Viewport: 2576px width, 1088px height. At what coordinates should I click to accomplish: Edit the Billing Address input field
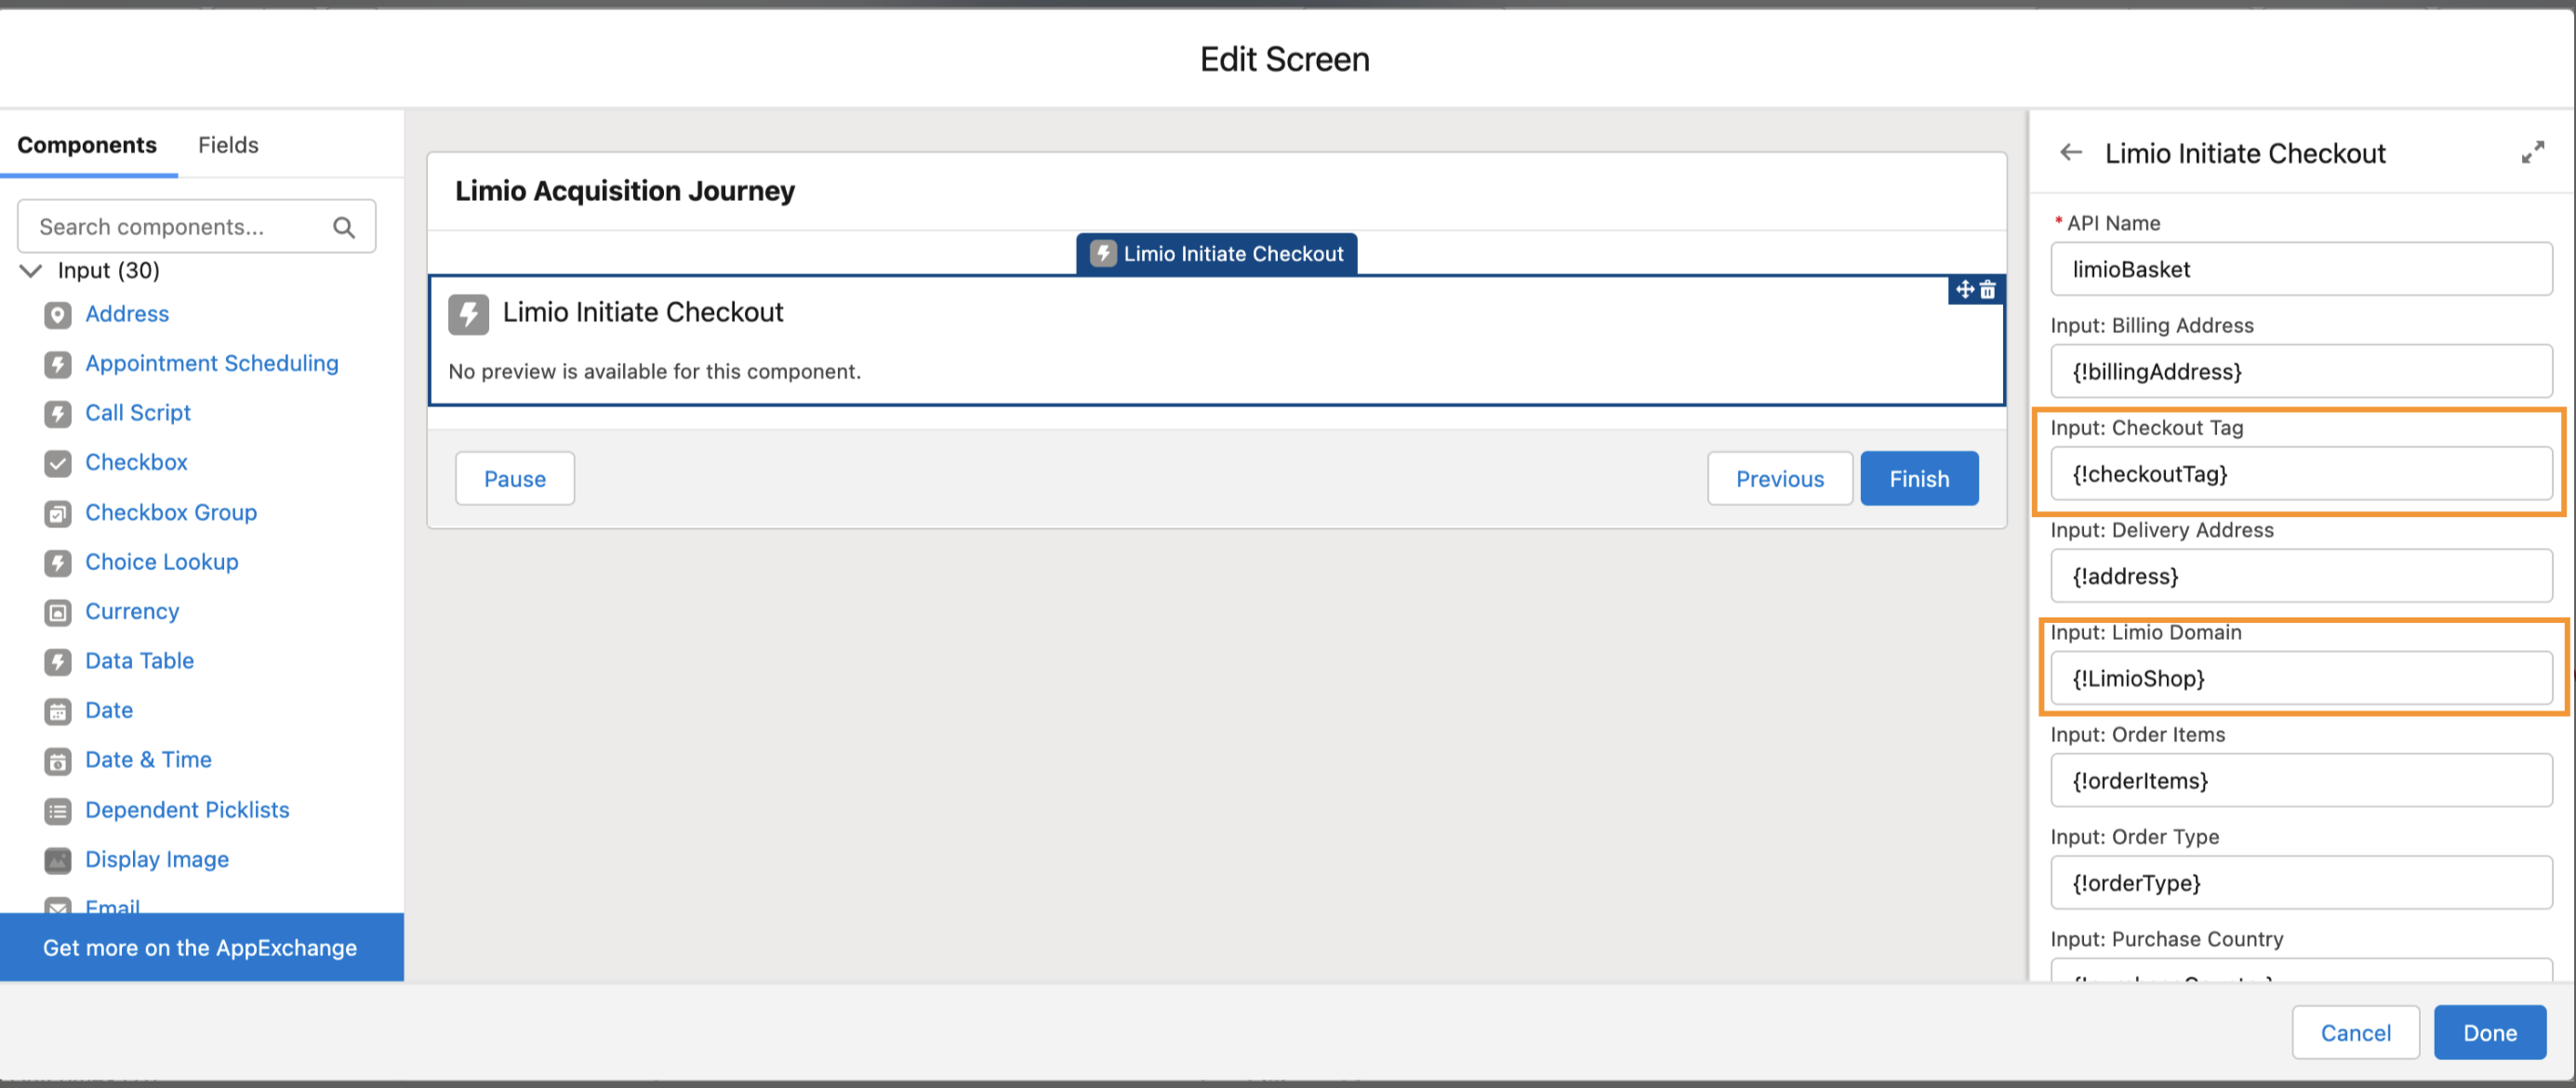(x=2301, y=372)
